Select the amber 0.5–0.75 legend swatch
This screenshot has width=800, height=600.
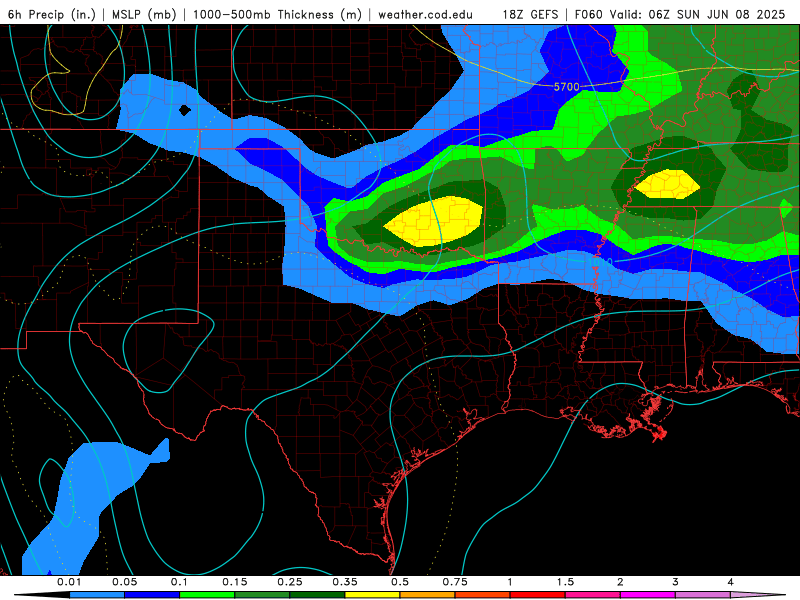click(x=428, y=595)
